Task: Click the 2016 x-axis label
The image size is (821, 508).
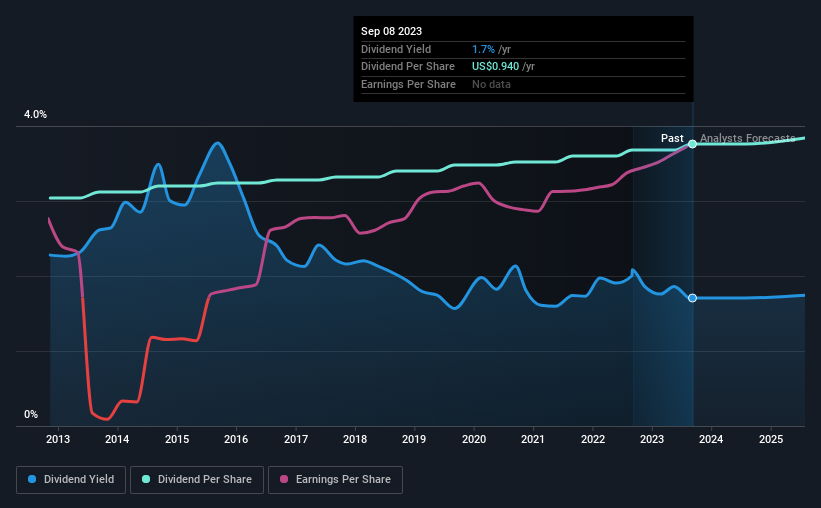Action: click(236, 439)
